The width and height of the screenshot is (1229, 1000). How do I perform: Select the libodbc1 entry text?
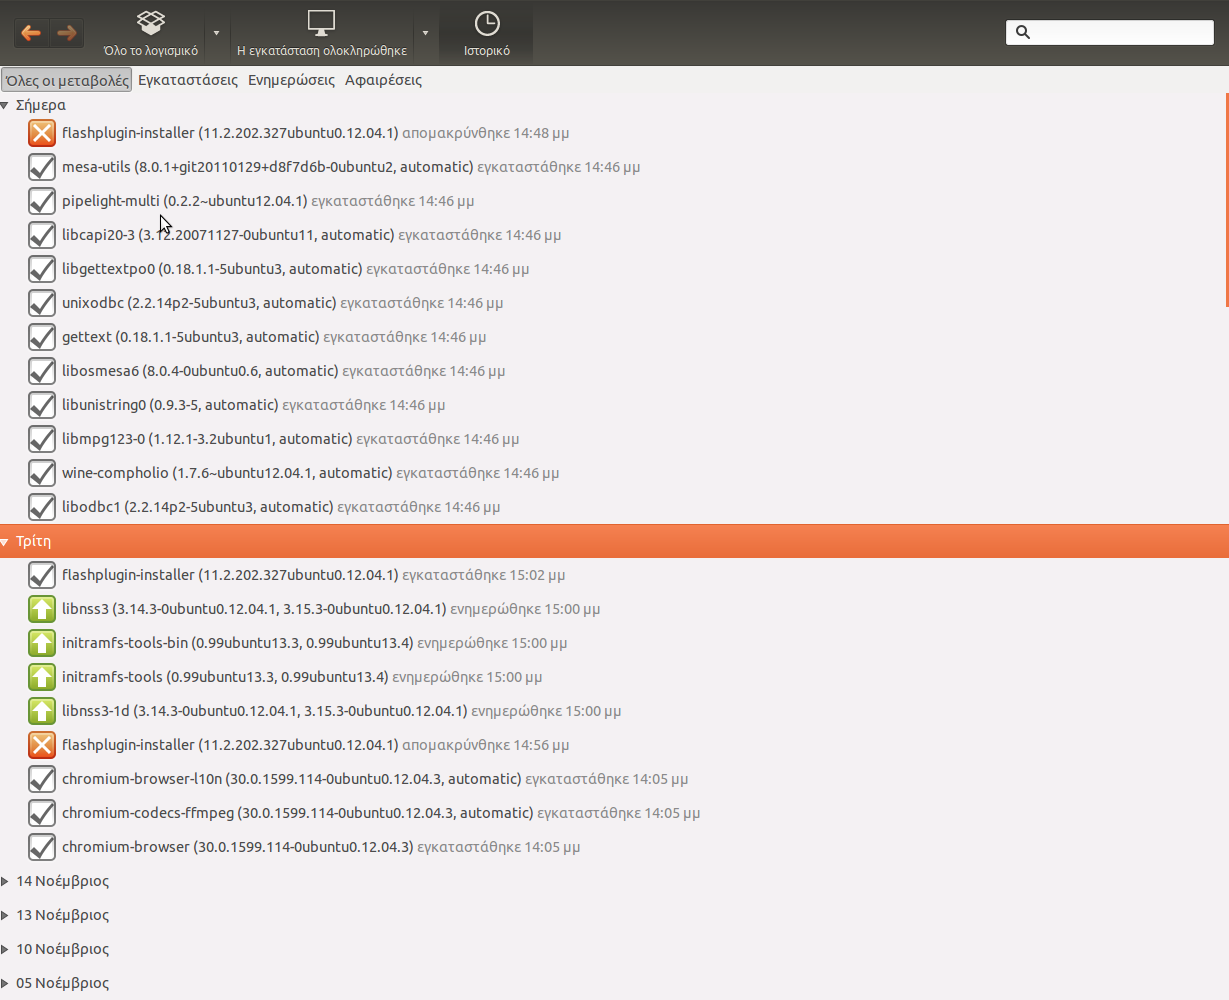pos(281,507)
